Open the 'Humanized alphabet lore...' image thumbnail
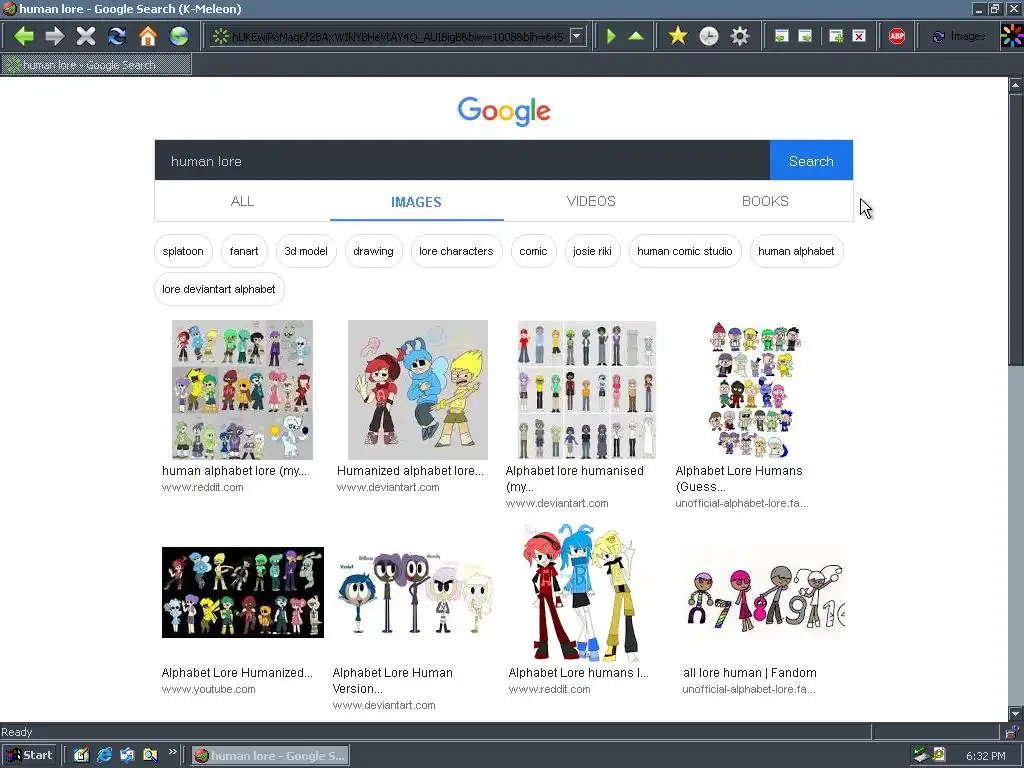1024x768 pixels. click(x=418, y=390)
